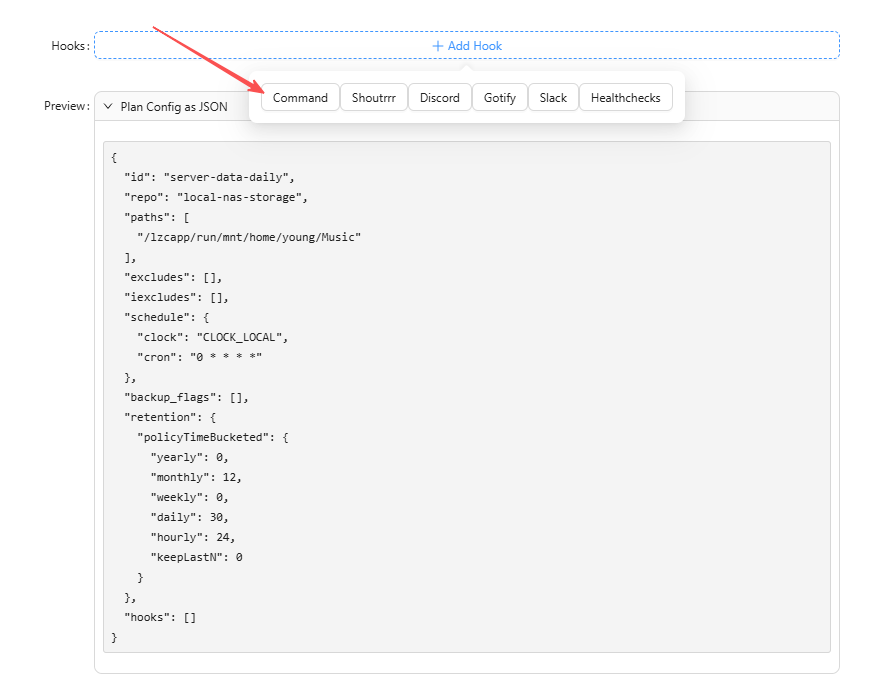Select Shoutrrr from the hook options
The width and height of the screenshot is (876, 678).
click(x=374, y=98)
